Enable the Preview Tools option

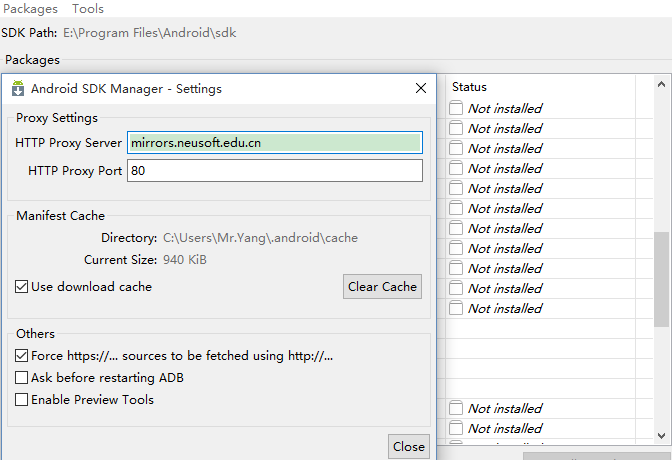22,400
